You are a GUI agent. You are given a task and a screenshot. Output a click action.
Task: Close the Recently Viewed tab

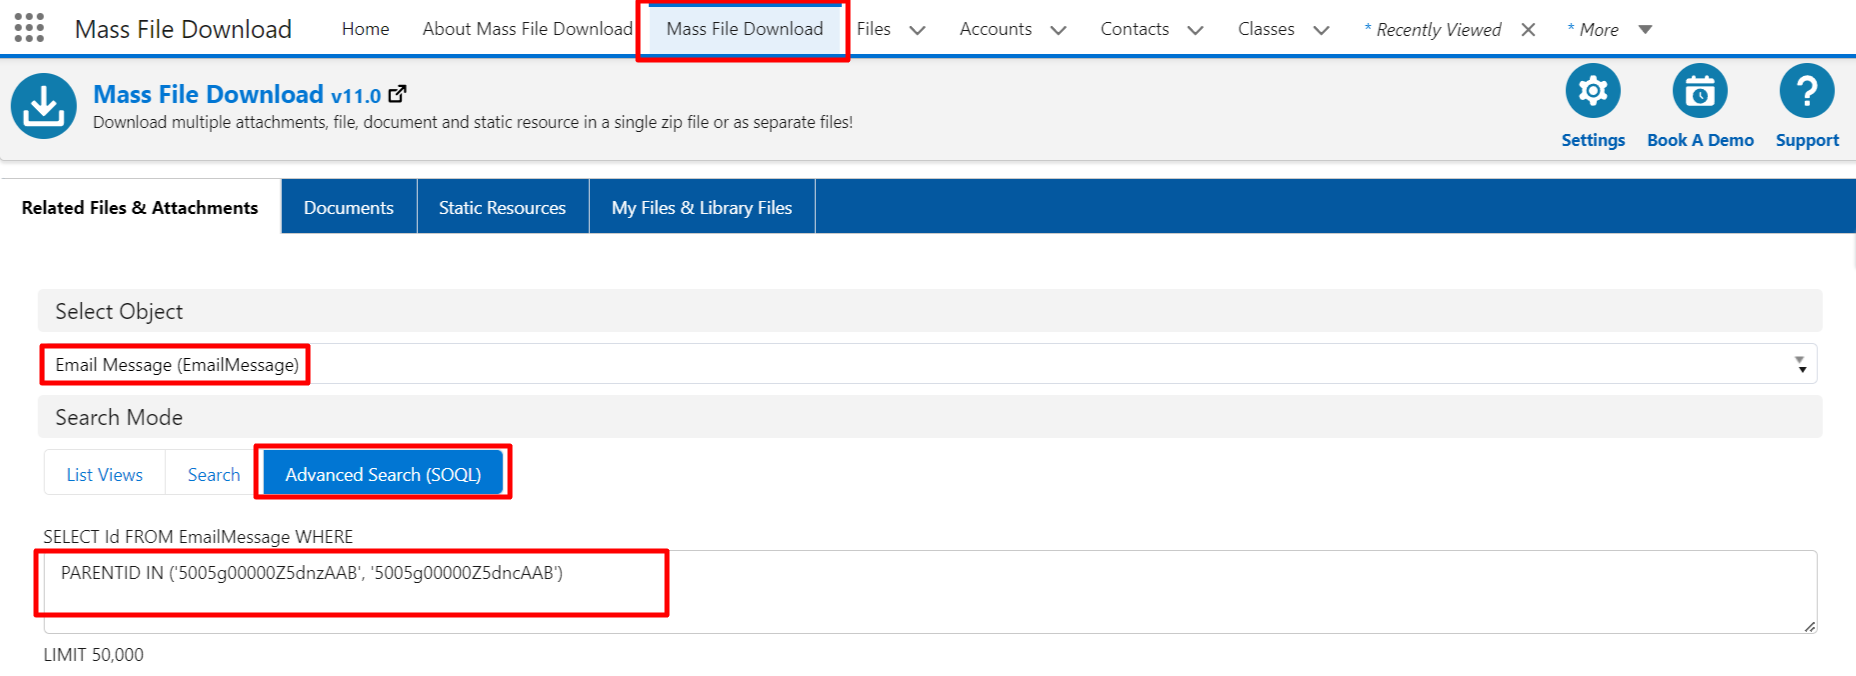(1528, 30)
